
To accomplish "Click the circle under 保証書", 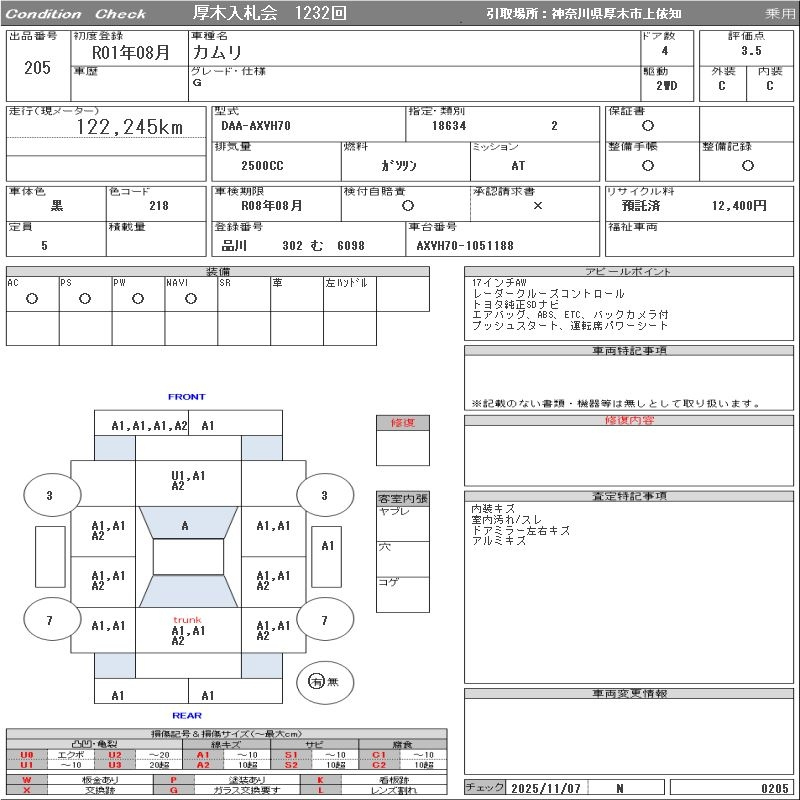I will pos(648,126).
